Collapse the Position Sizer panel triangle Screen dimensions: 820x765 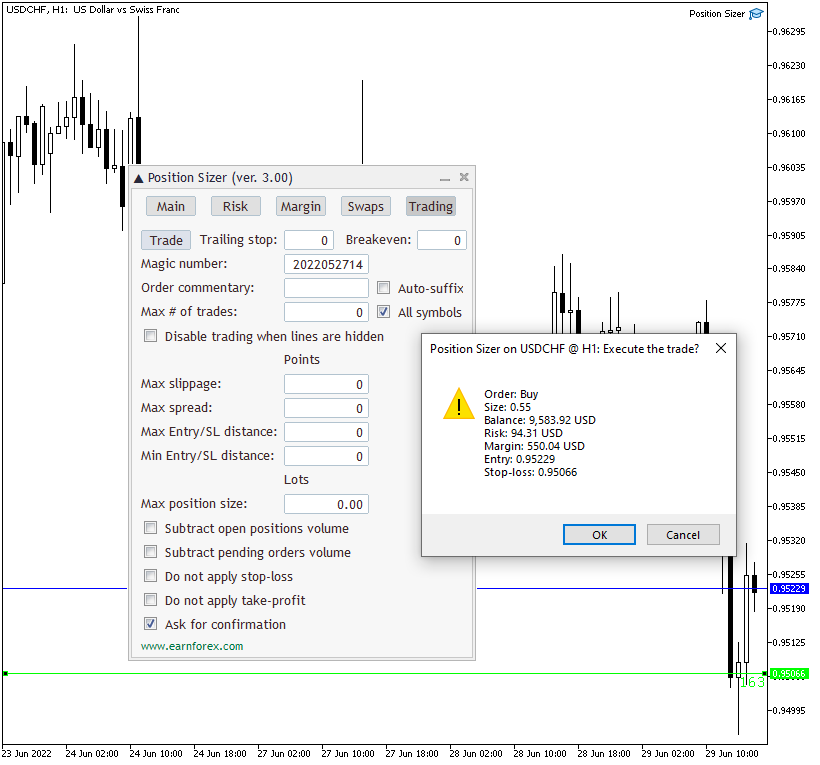pos(139,178)
